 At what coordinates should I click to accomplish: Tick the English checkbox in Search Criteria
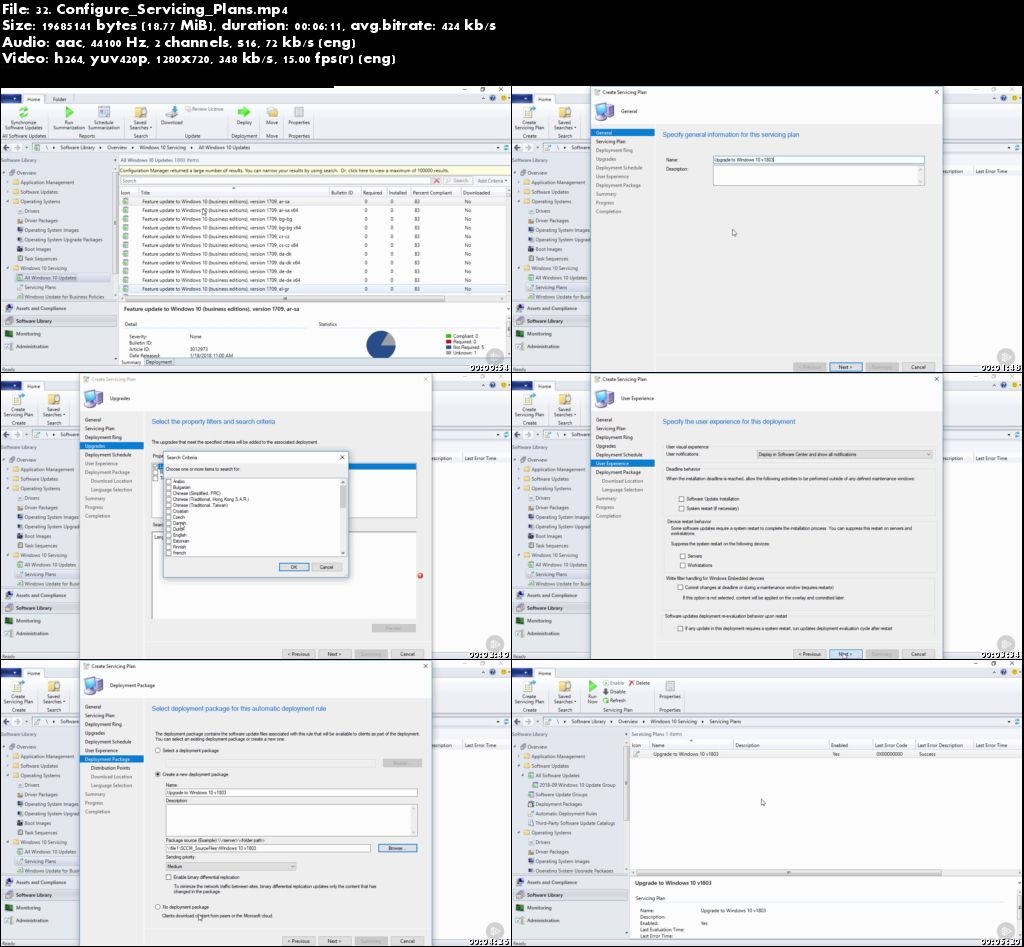coord(168,535)
